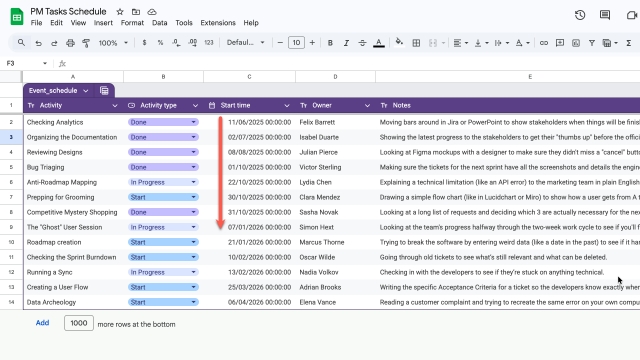
Task: Decrease font size with minus button
Action: pos(280,42)
